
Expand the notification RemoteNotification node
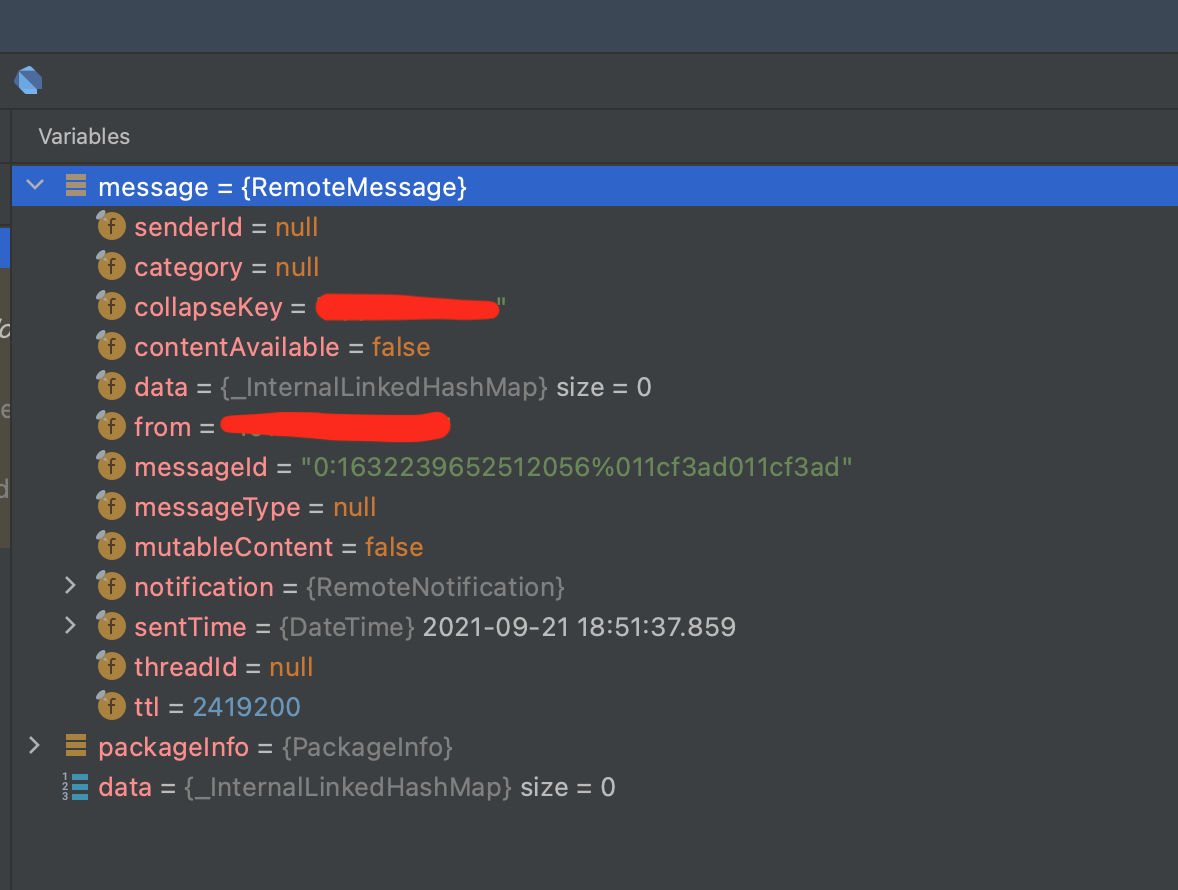(69, 586)
